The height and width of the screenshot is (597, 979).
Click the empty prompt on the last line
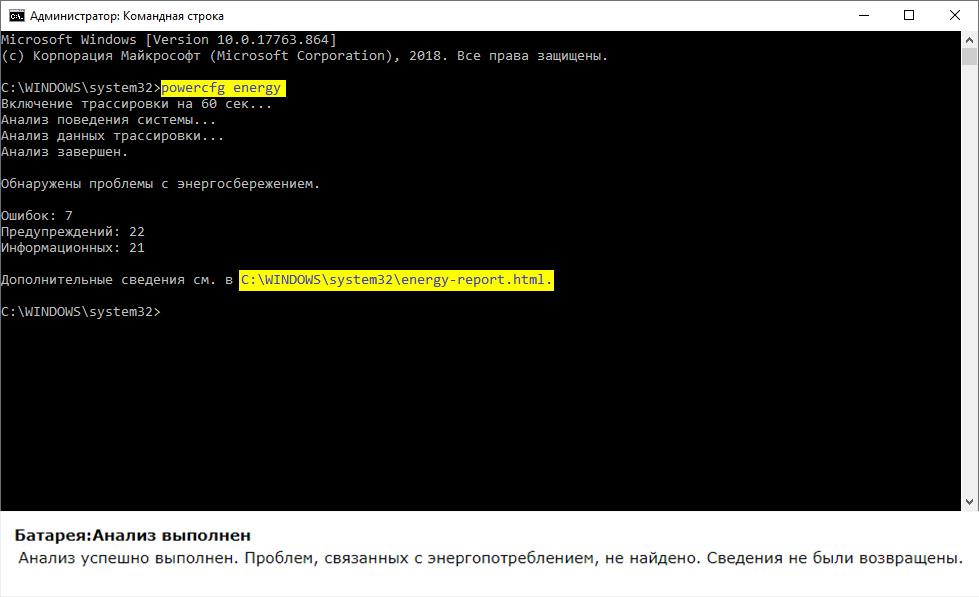coord(80,312)
